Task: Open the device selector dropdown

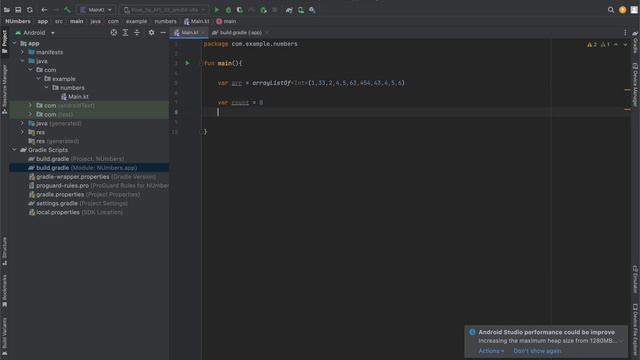Action: click(x=164, y=10)
